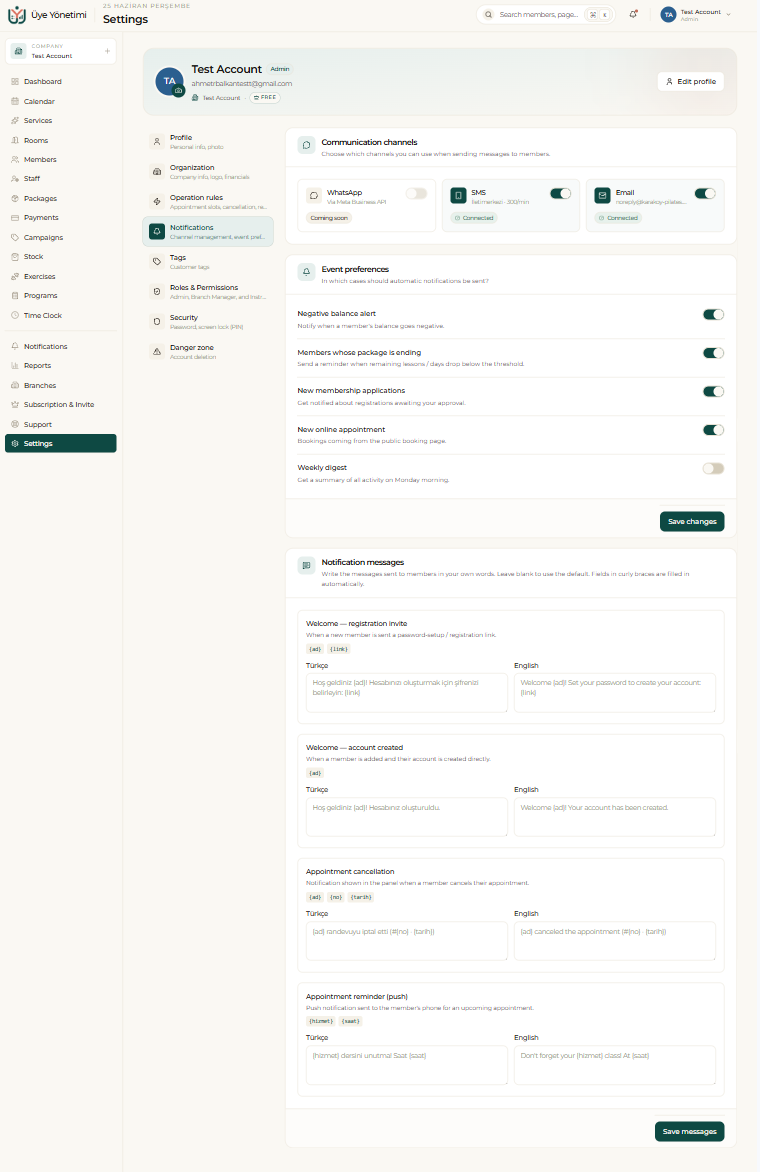The height and width of the screenshot is (1172, 760).
Task: Click the {saat} placeholder tag
Action: pos(351,1021)
